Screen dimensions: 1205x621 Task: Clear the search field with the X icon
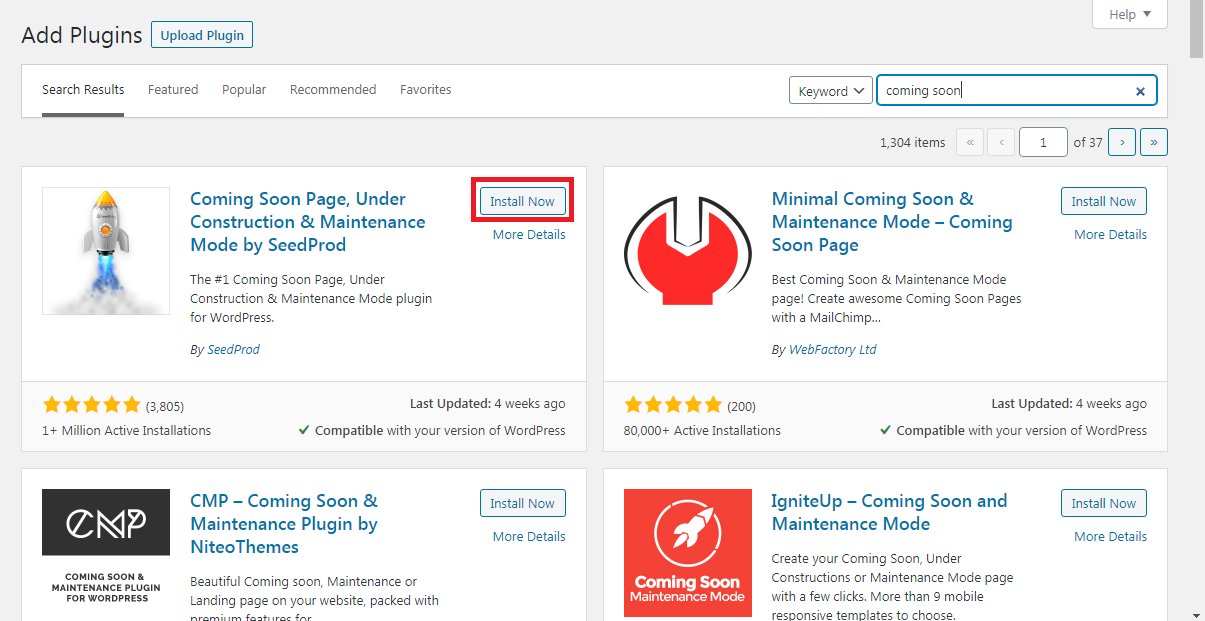(x=1140, y=91)
